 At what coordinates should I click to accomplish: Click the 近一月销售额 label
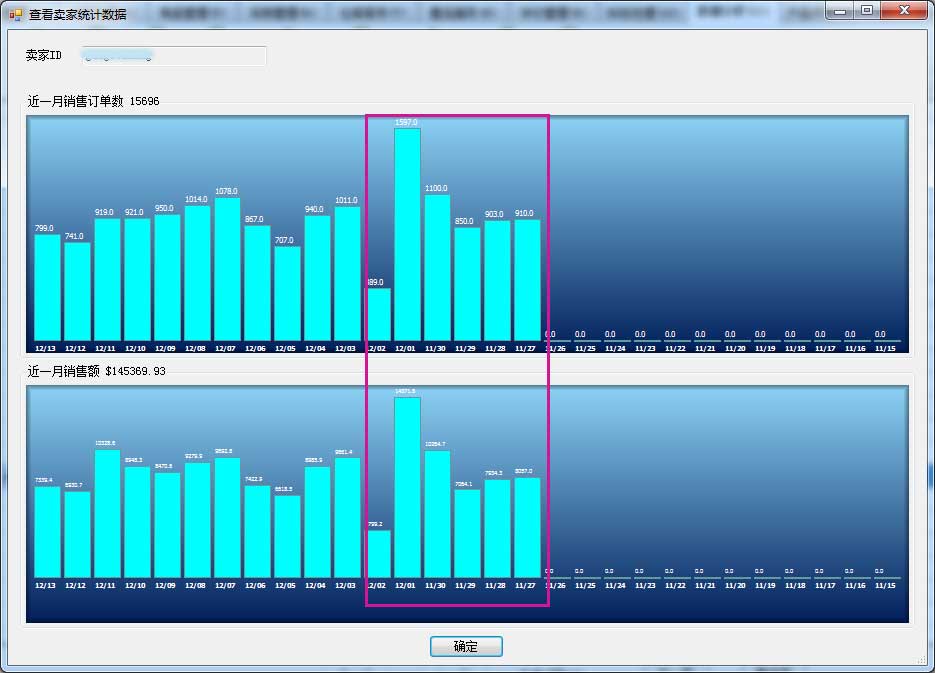pos(62,371)
